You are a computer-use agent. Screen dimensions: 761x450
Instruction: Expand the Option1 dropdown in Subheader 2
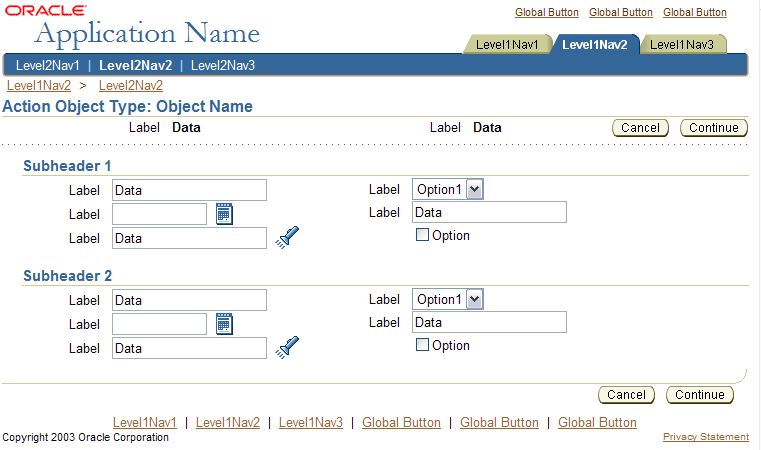475,300
